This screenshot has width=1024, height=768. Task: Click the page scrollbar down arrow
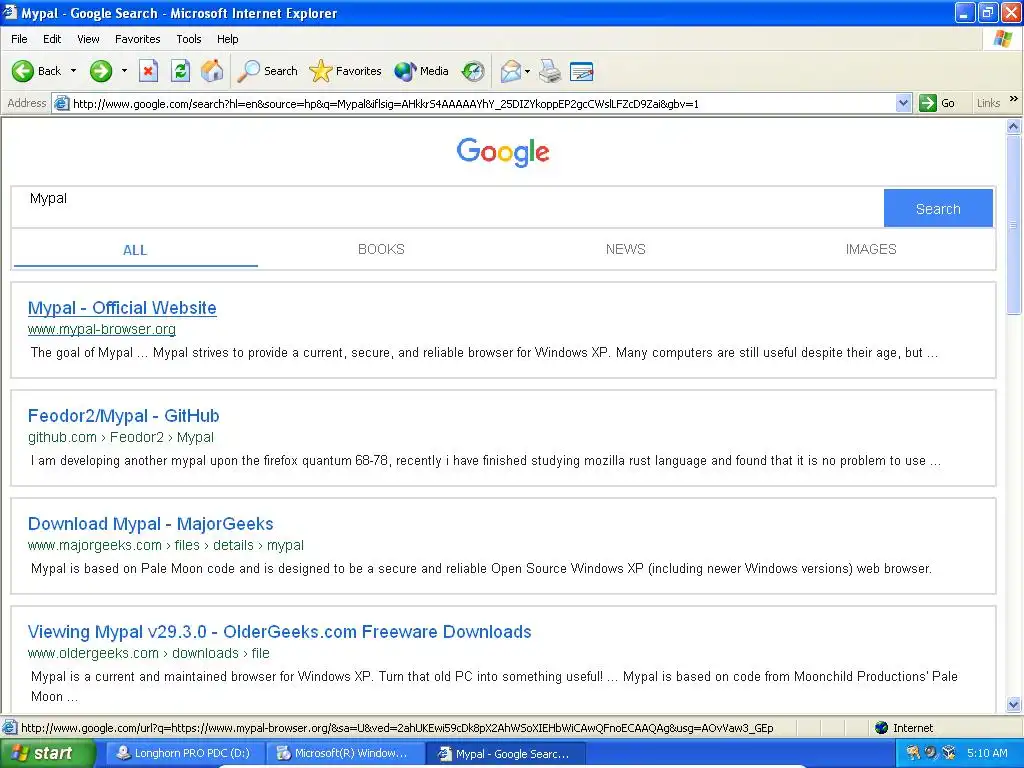point(1014,704)
